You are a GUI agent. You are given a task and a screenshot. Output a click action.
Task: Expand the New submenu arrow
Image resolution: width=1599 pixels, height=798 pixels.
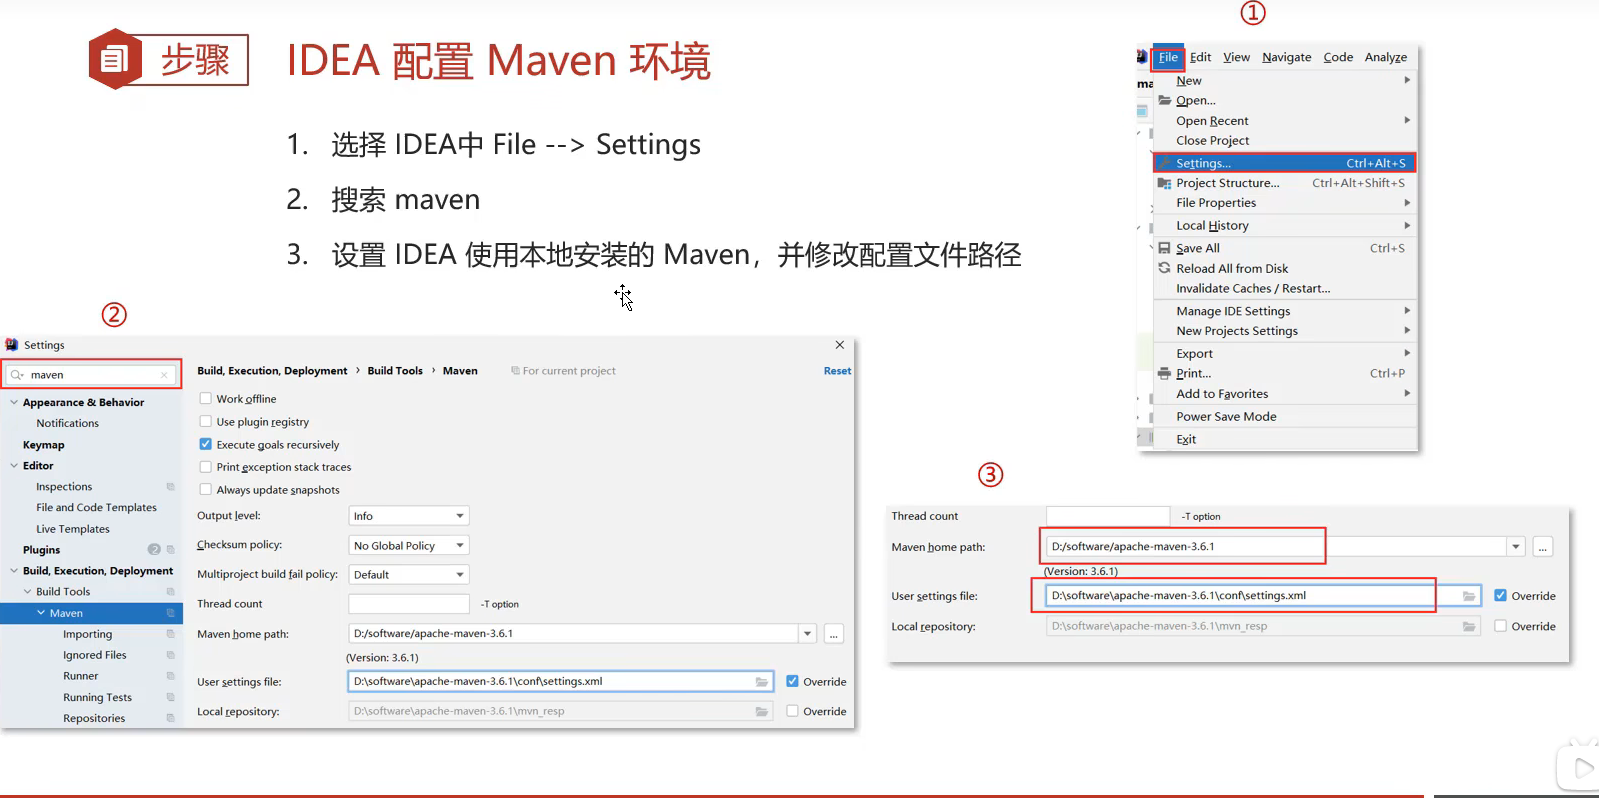tap(1407, 80)
